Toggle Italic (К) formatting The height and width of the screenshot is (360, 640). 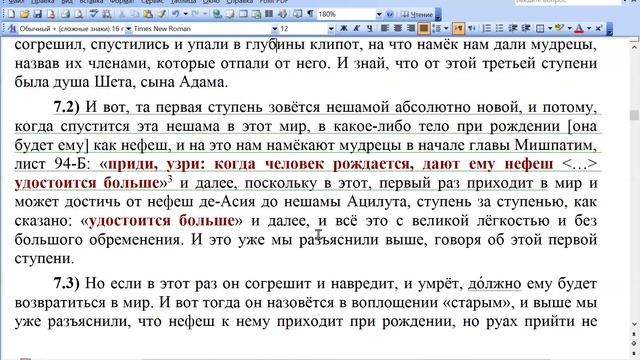[356, 28]
